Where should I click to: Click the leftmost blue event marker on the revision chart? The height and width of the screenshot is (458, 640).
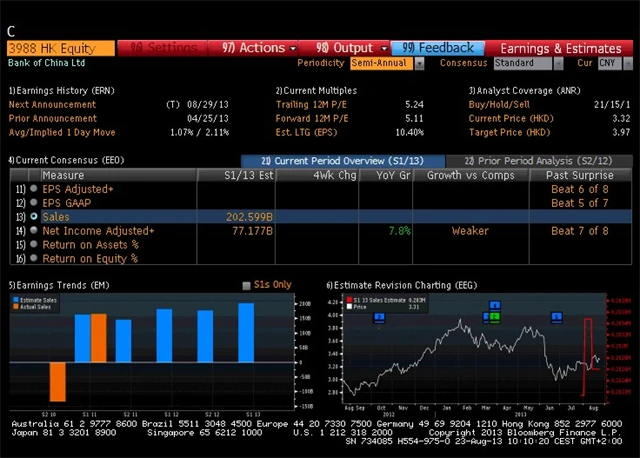click(x=379, y=317)
